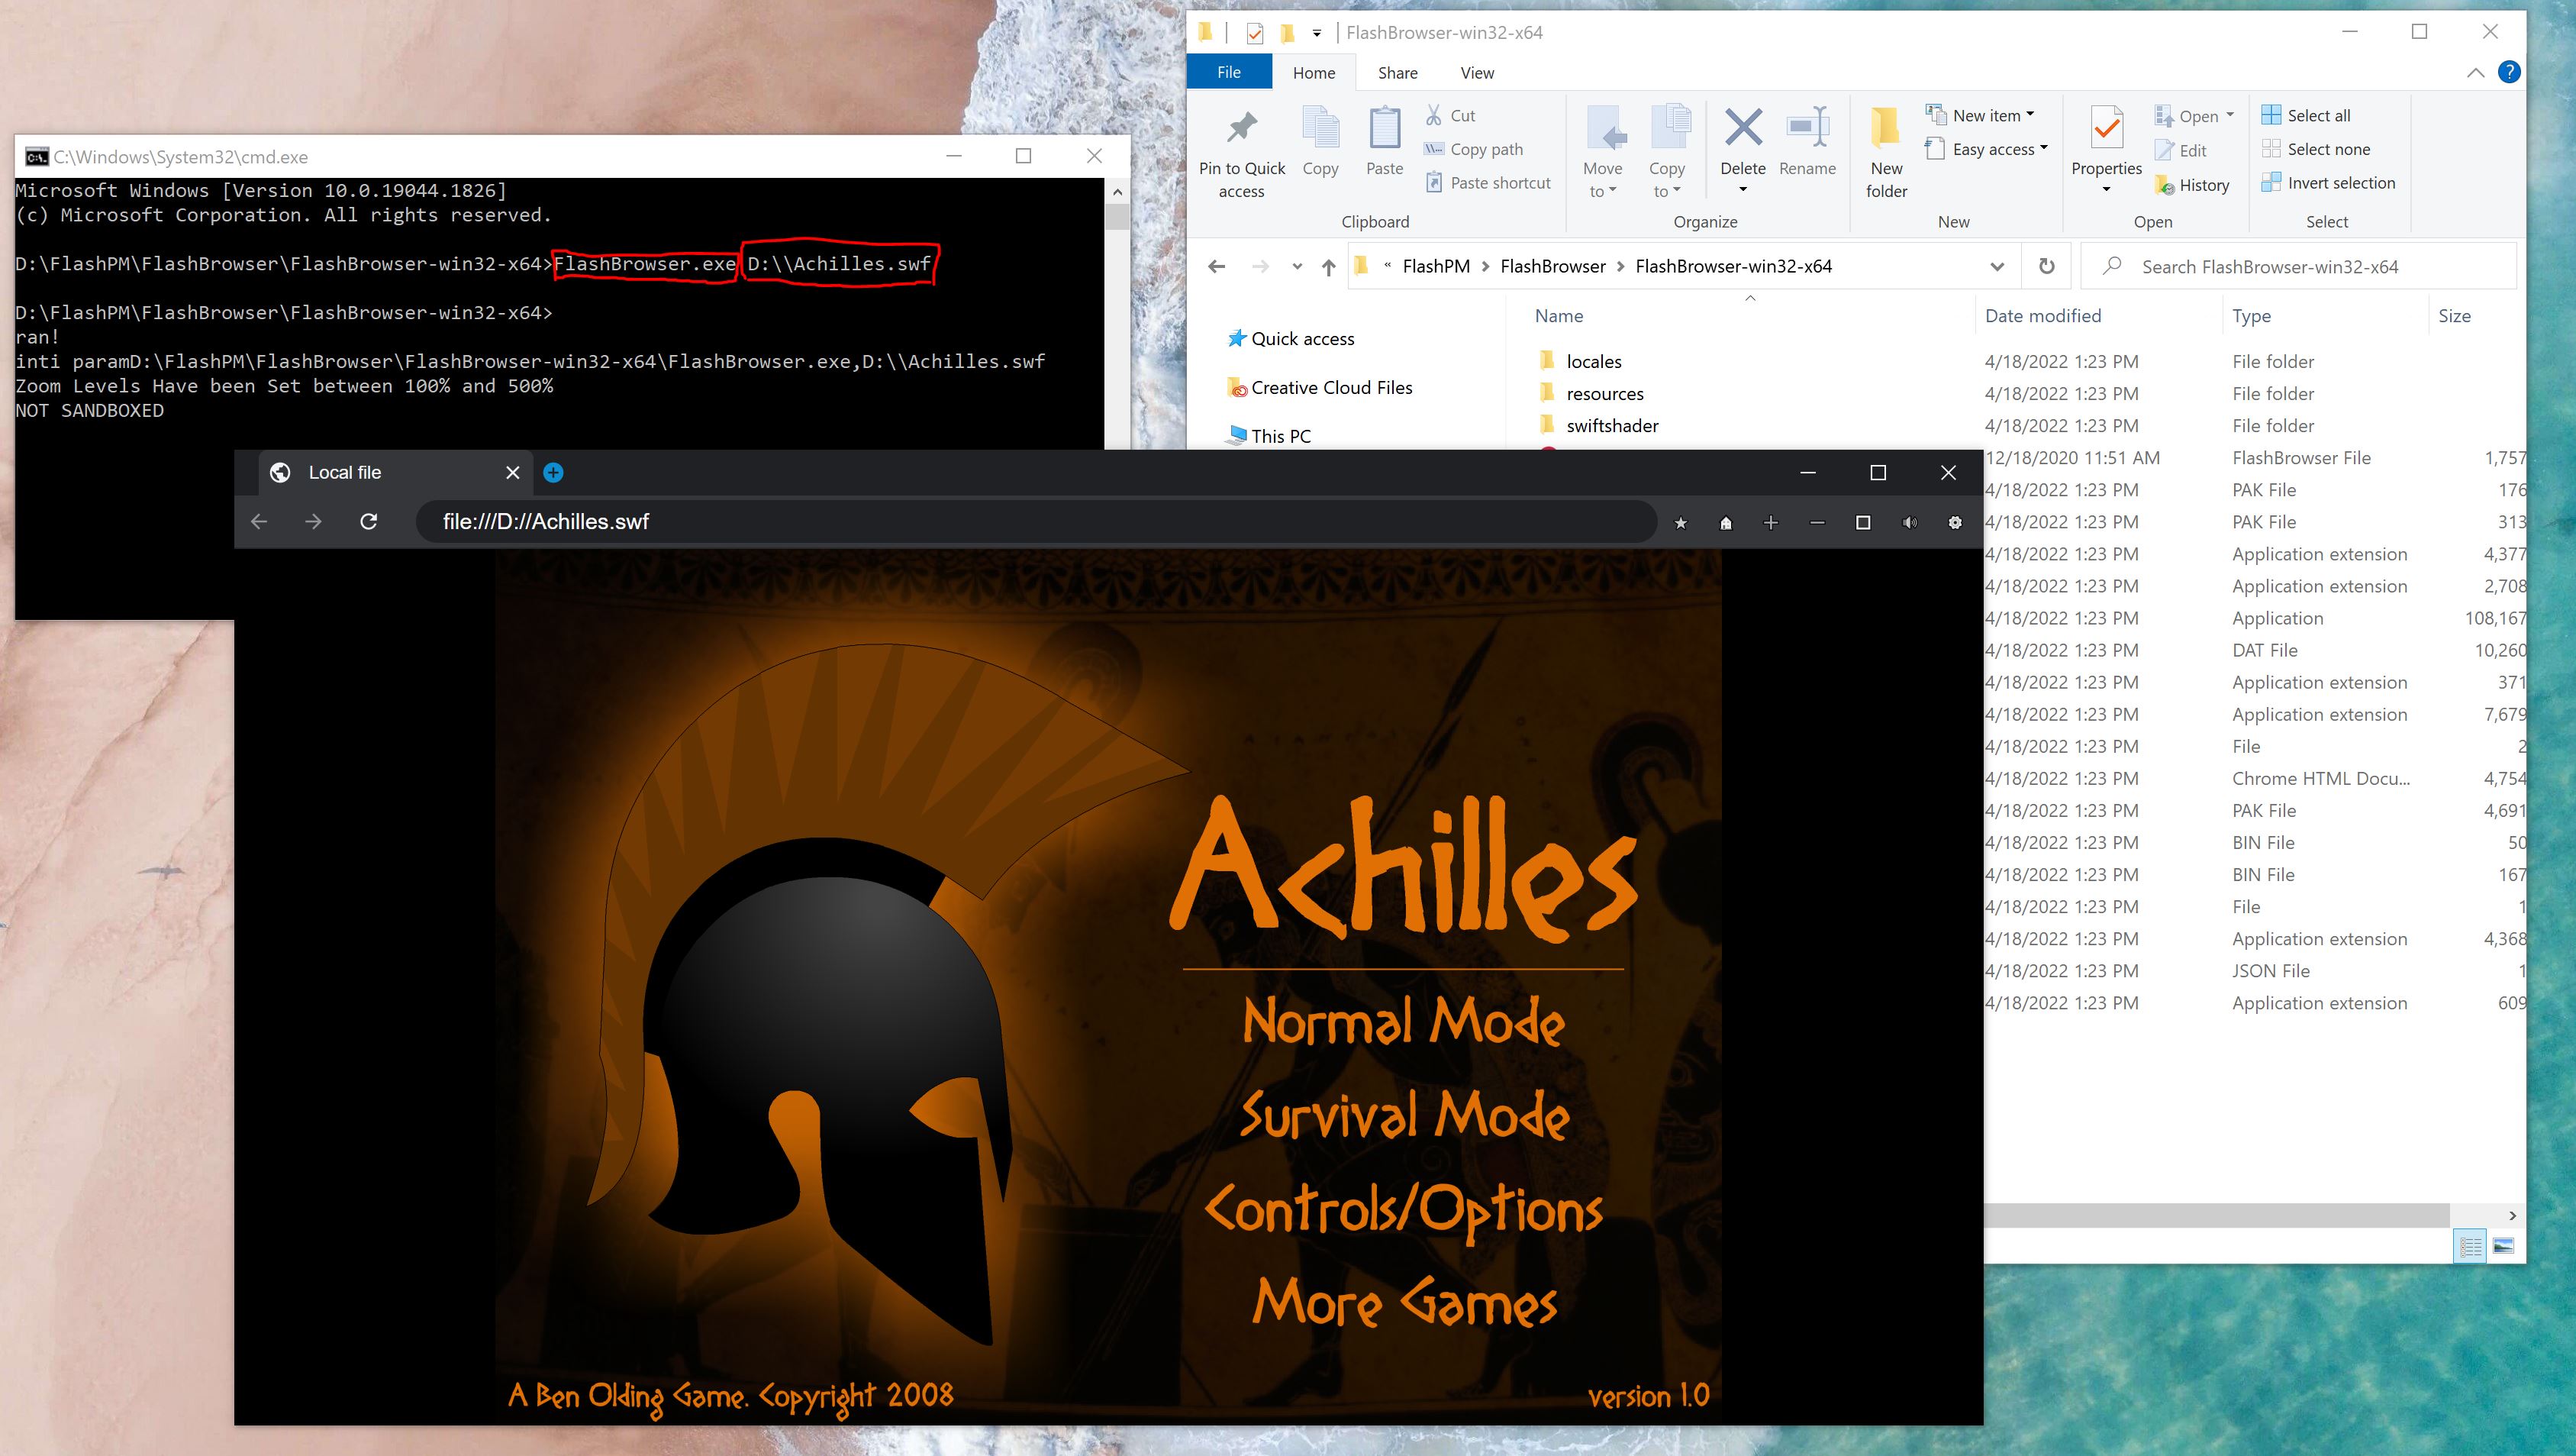
Task: Click Explorer up-one-level arrow
Action: coord(1328,266)
